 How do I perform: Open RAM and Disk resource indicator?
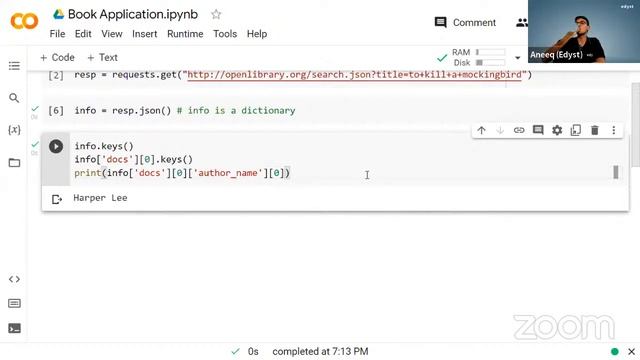point(478,58)
